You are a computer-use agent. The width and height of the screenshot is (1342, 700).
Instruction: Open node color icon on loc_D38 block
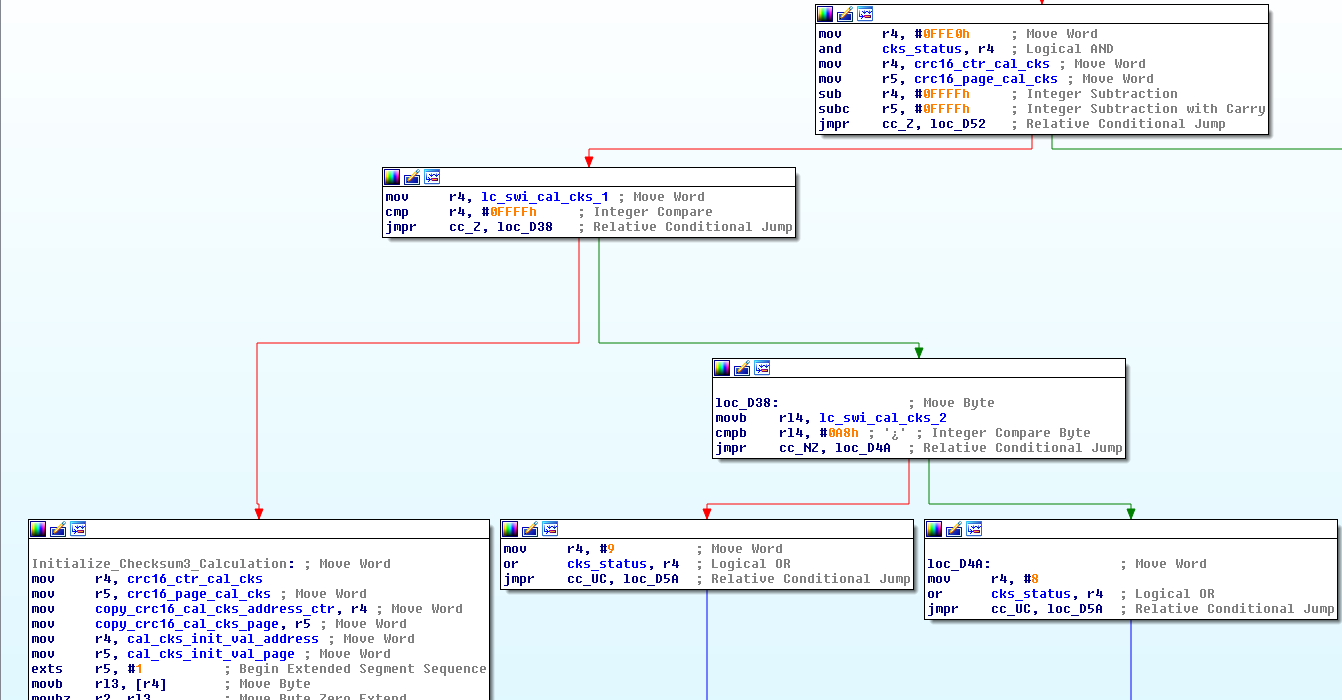tap(722, 369)
